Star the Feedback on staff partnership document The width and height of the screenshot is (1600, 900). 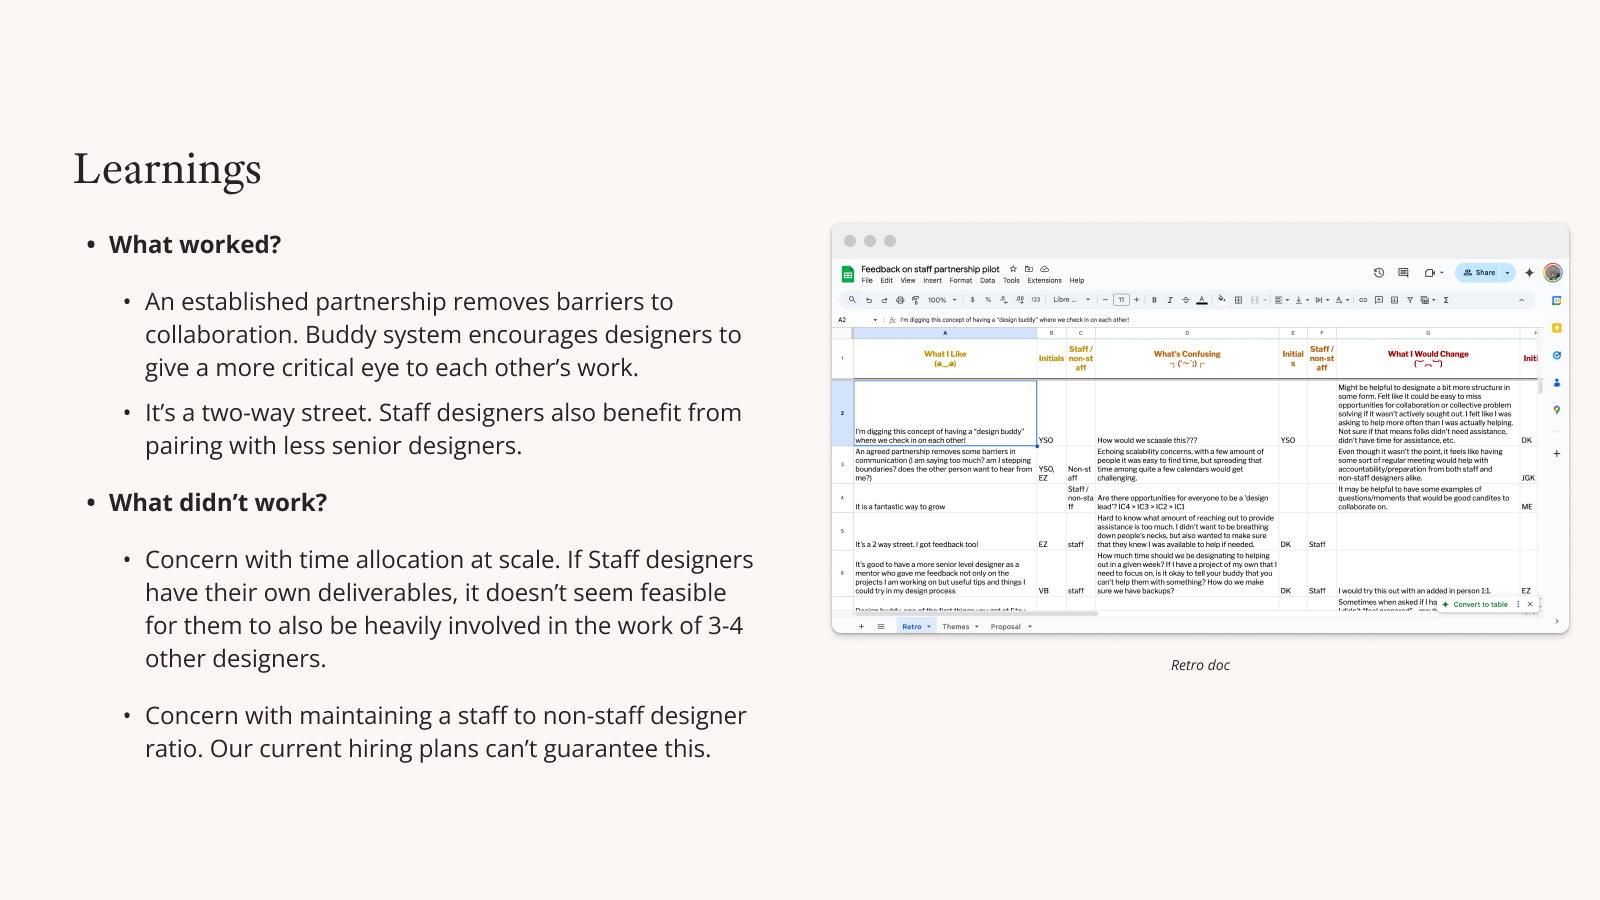tap(1013, 269)
